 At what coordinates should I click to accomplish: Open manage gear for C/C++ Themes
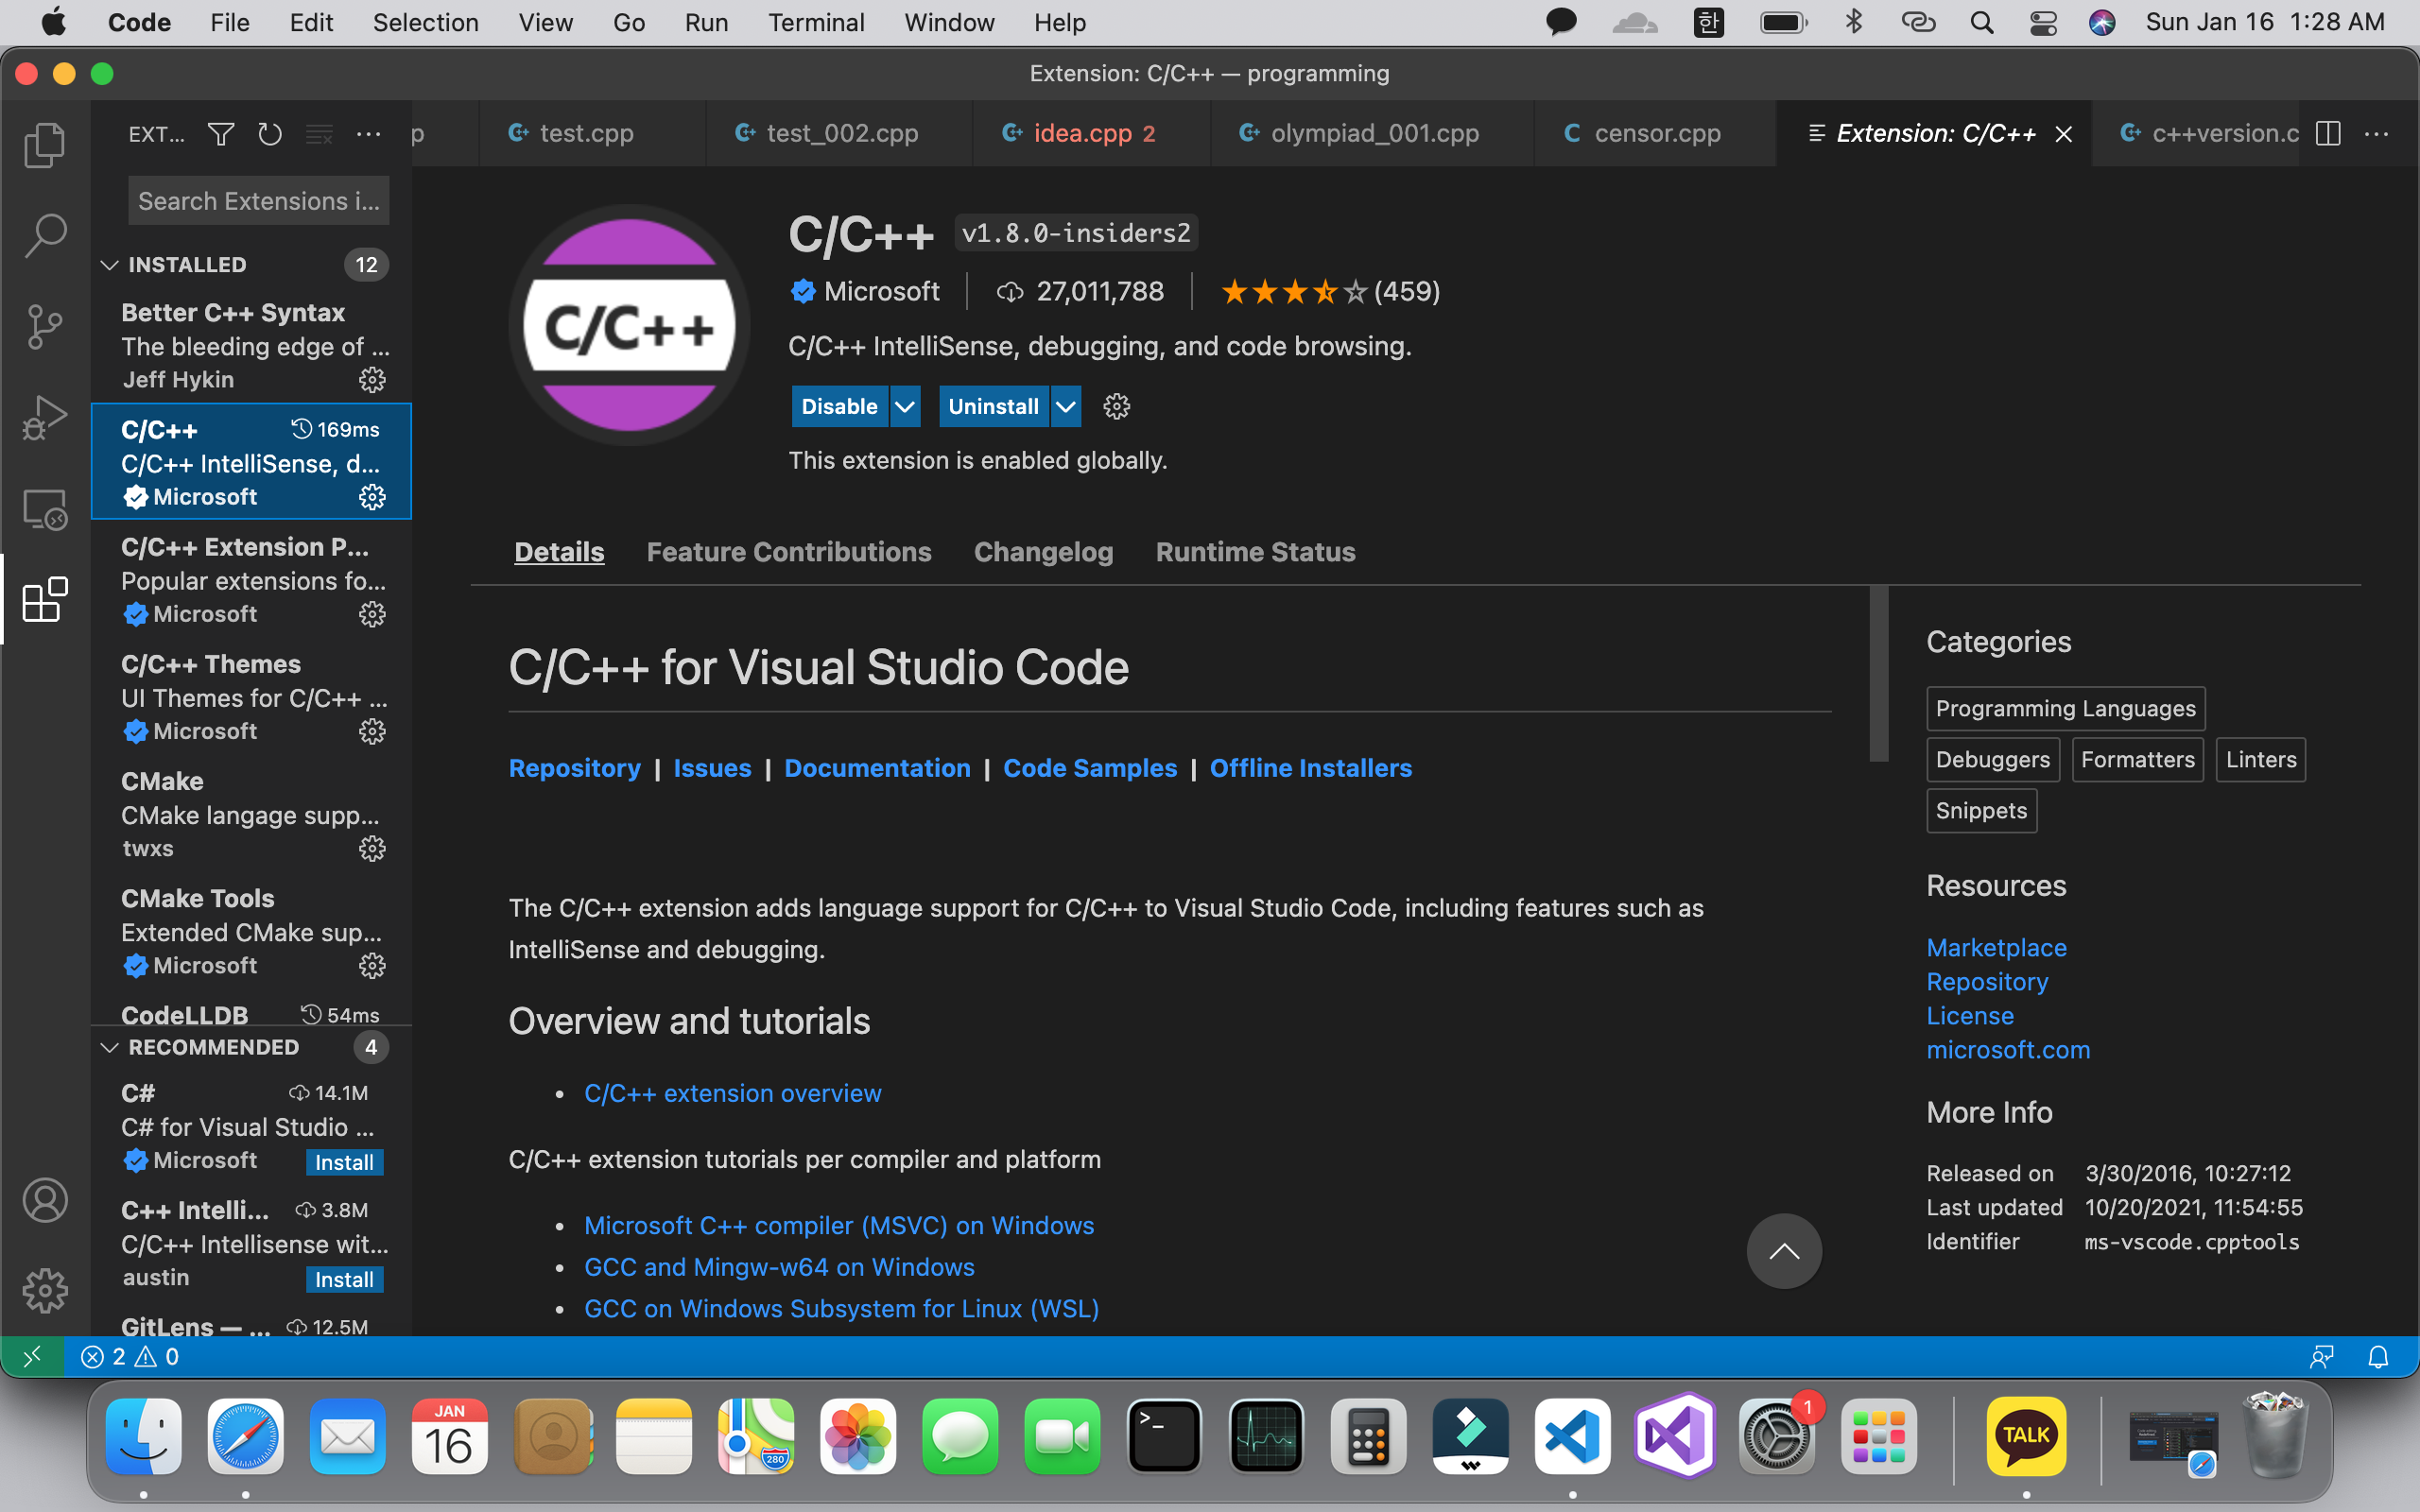point(372,731)
